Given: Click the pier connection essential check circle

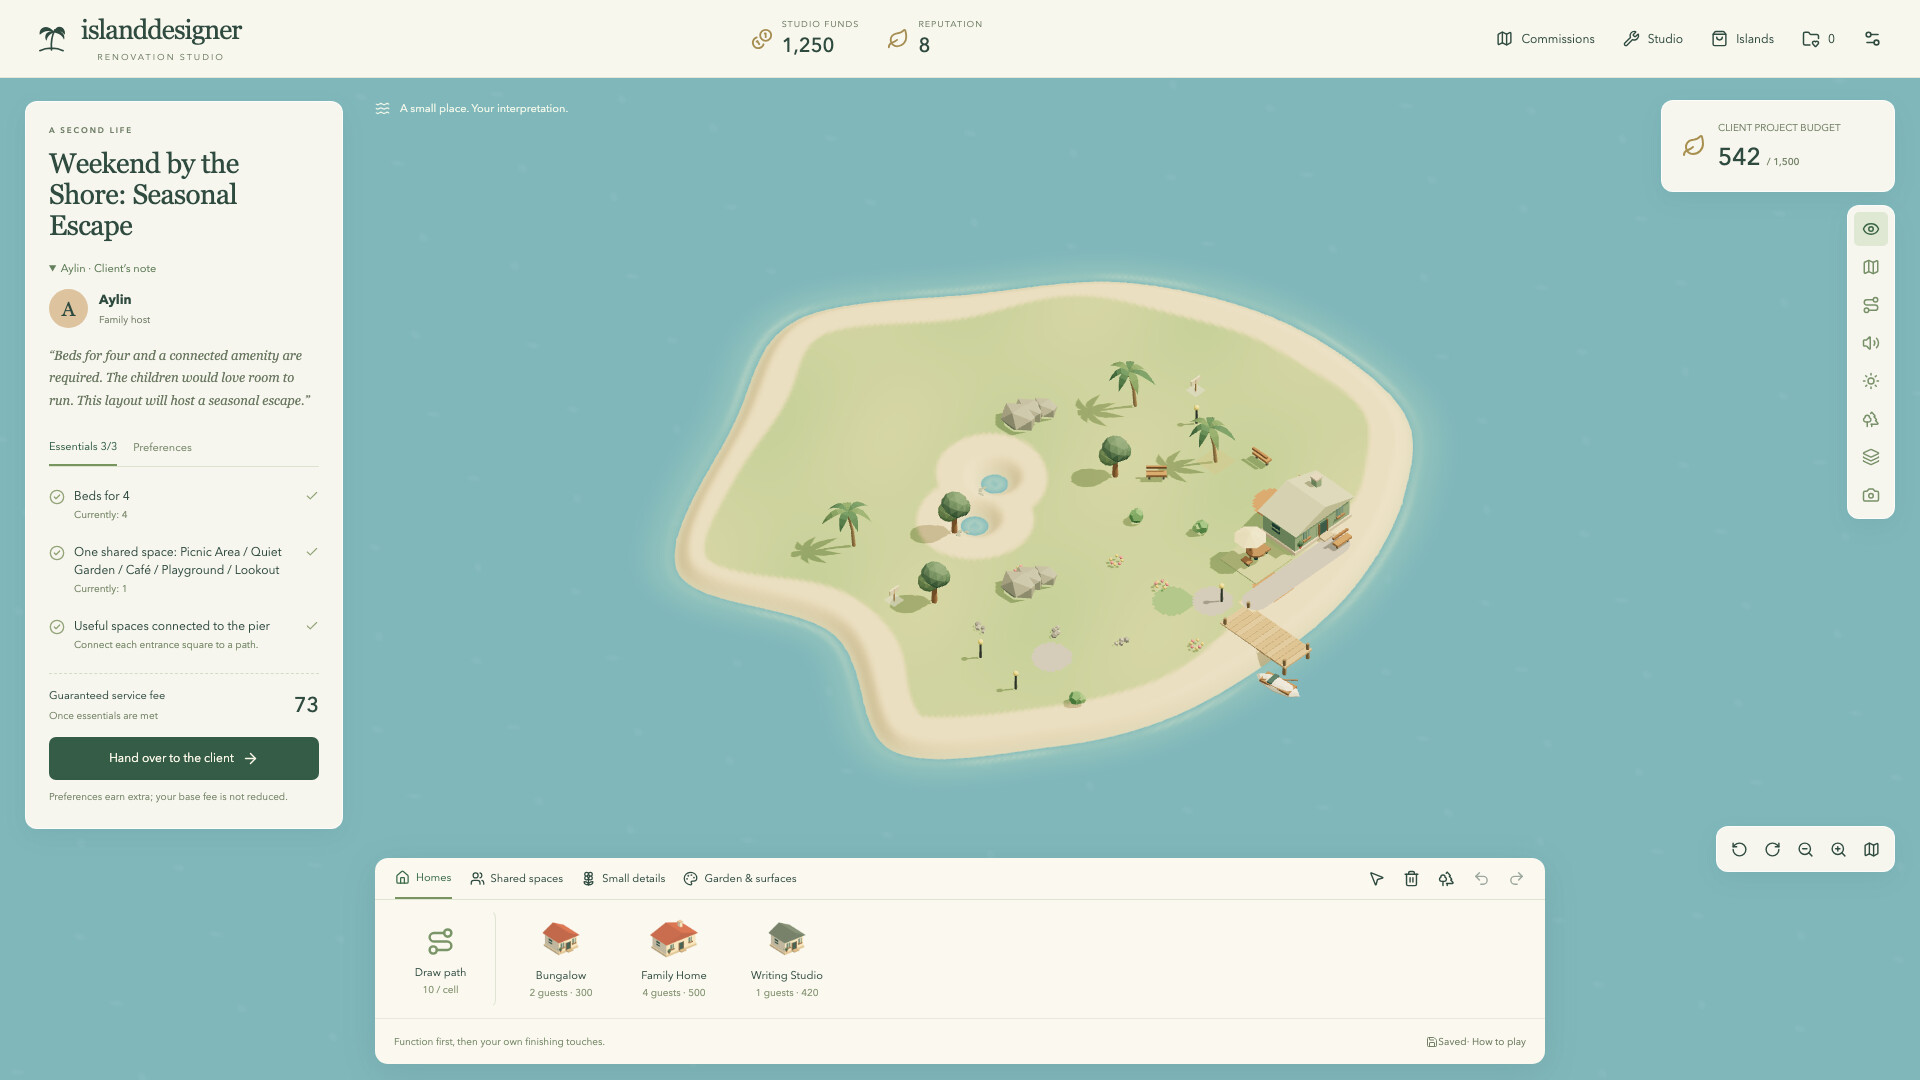Looking at the screenshot, I should (57, 627).
